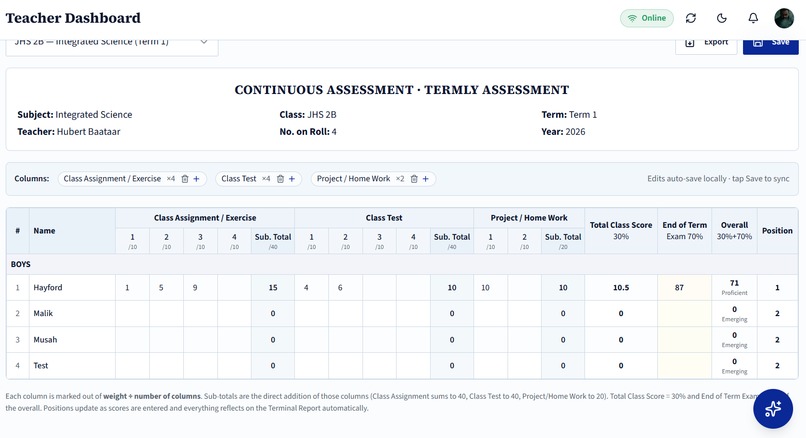
Task: Toggle dark mode moon icon
Action: click(722, 18)
